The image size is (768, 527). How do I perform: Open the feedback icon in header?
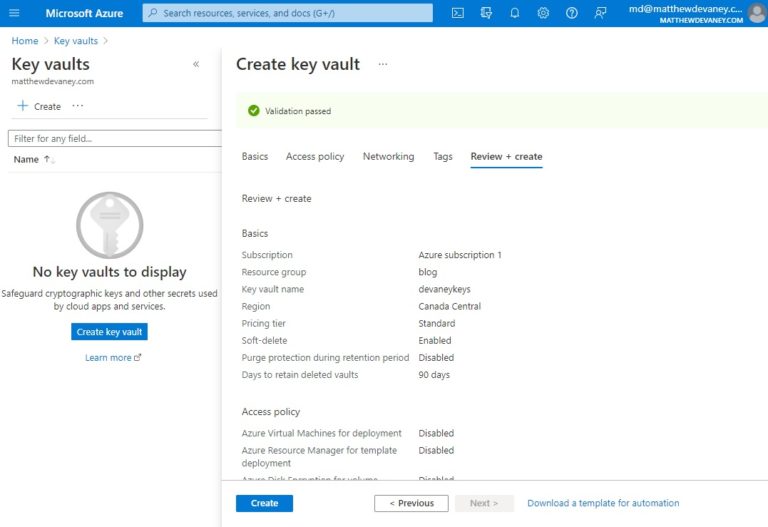point(600,13)
